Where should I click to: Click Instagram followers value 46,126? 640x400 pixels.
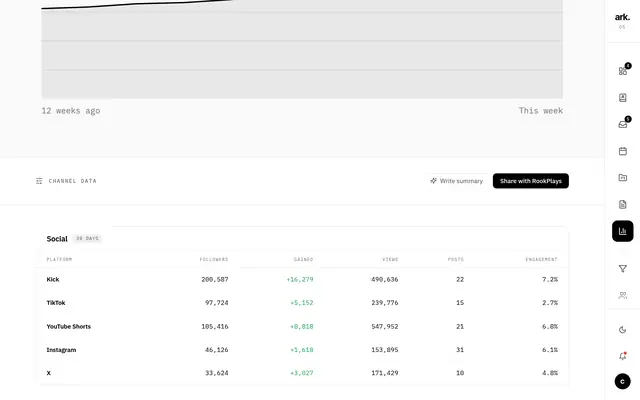pyautogui.click(x=217, y=350)
